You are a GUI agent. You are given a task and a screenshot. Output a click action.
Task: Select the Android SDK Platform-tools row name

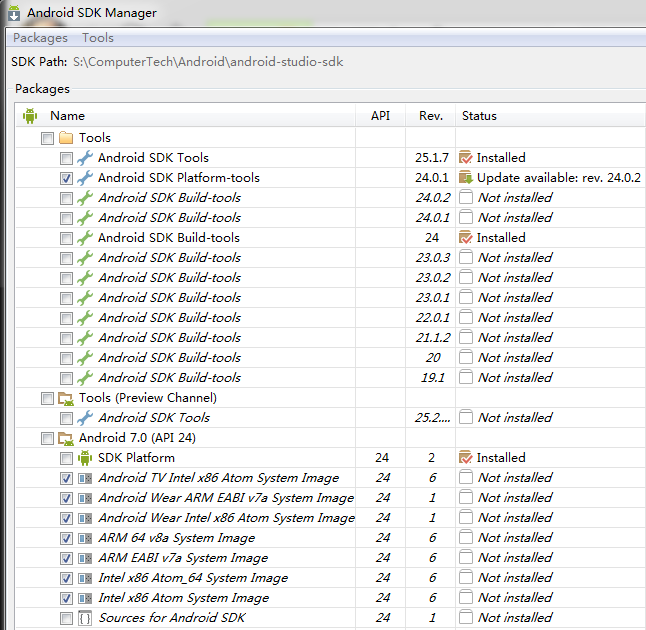179,178
